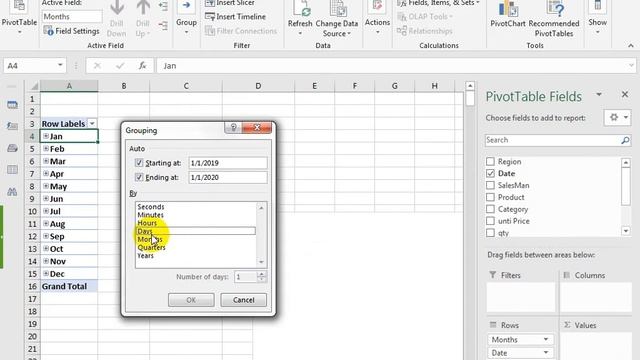Check the Category field checkbox

491,209
